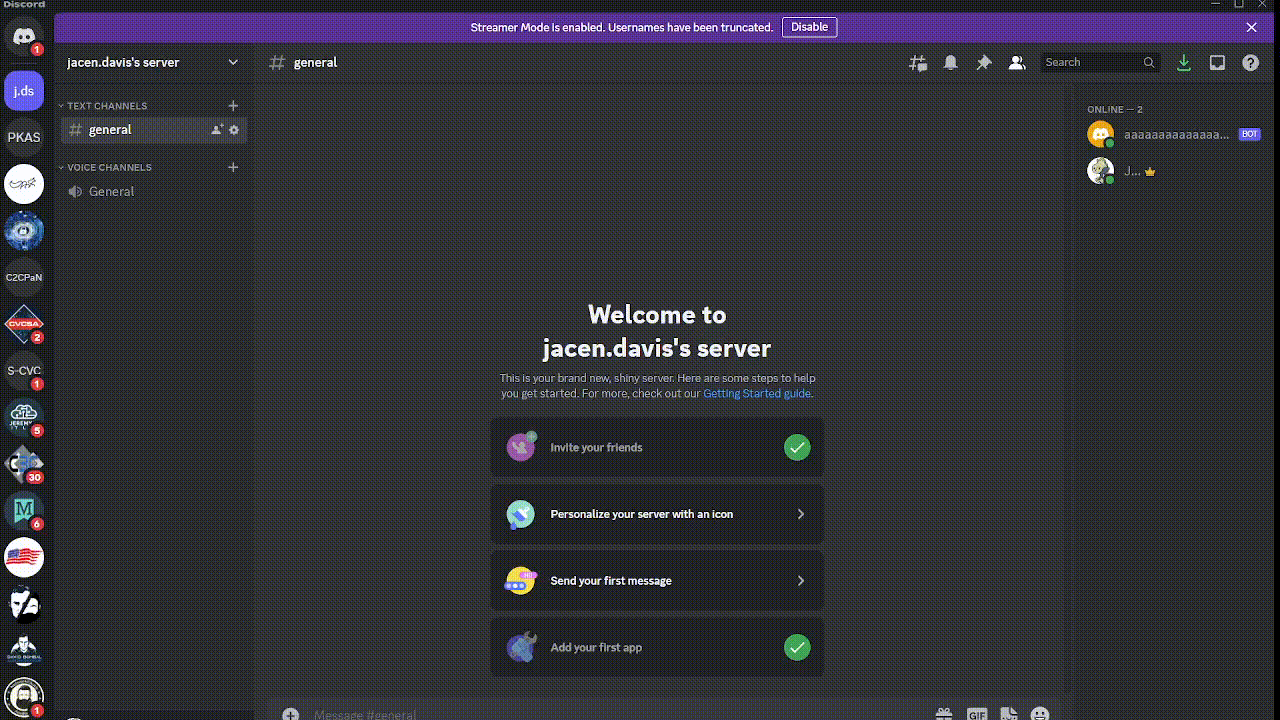Screen dimensions: 1280x720
Task: Click the download apps icon
Action: [x=1184, y=63]
